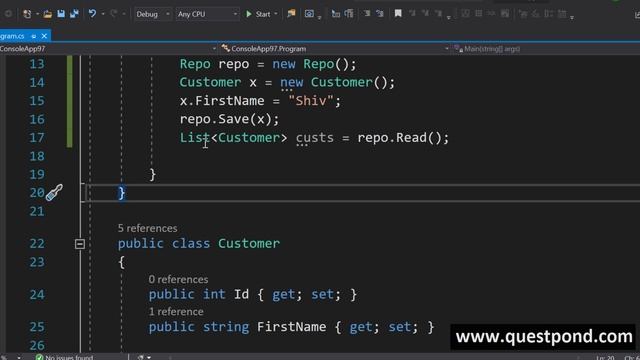The width and height of the screenshot is (640, 360).
Task: Click the Undo arrow icon
Action: tap(92, 14)
